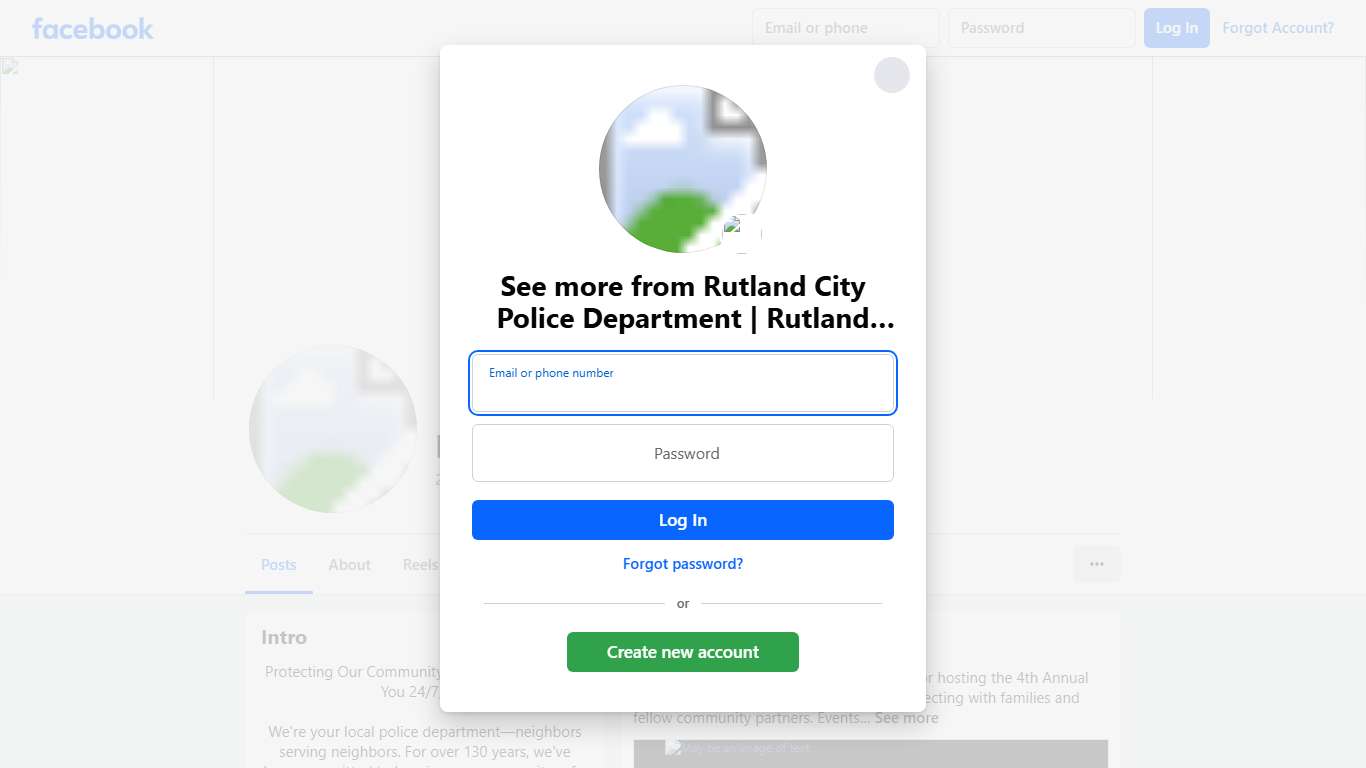Click the page profile picture in the popup
The width and height of the screenshot is (1366, 768).
coord(682,168)
